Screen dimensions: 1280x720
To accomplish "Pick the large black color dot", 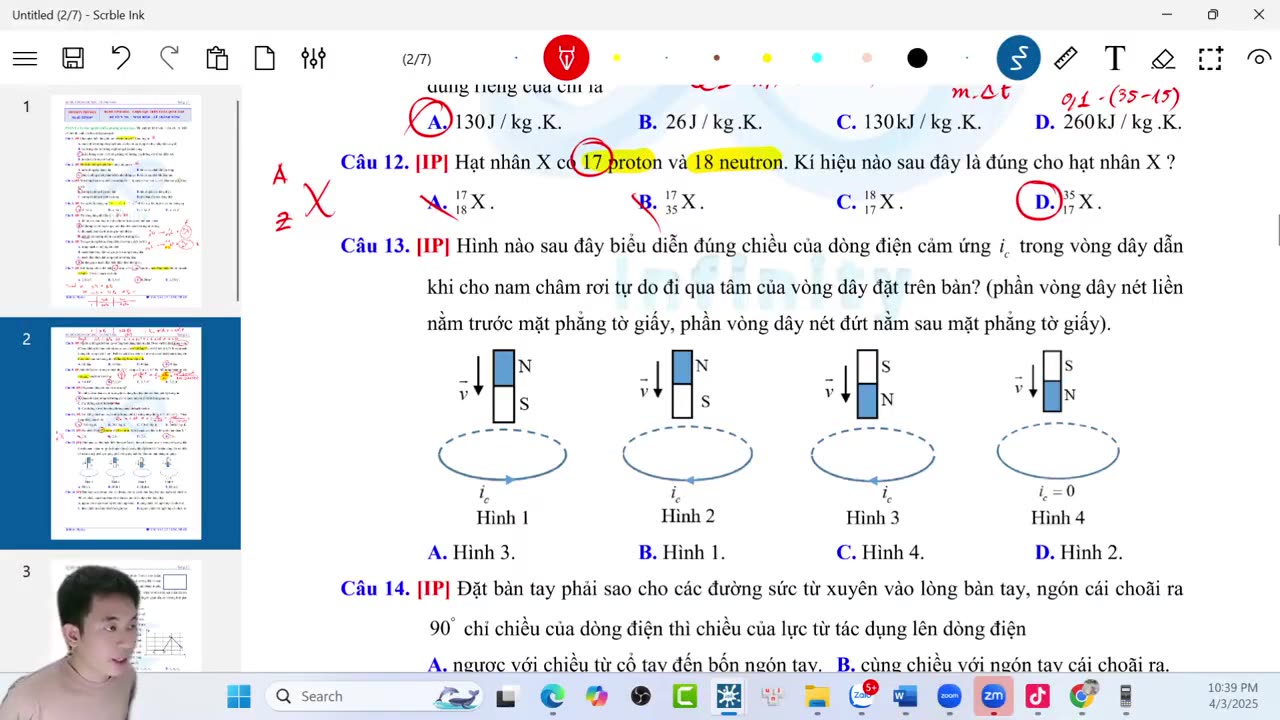I will tap(917, 58).
